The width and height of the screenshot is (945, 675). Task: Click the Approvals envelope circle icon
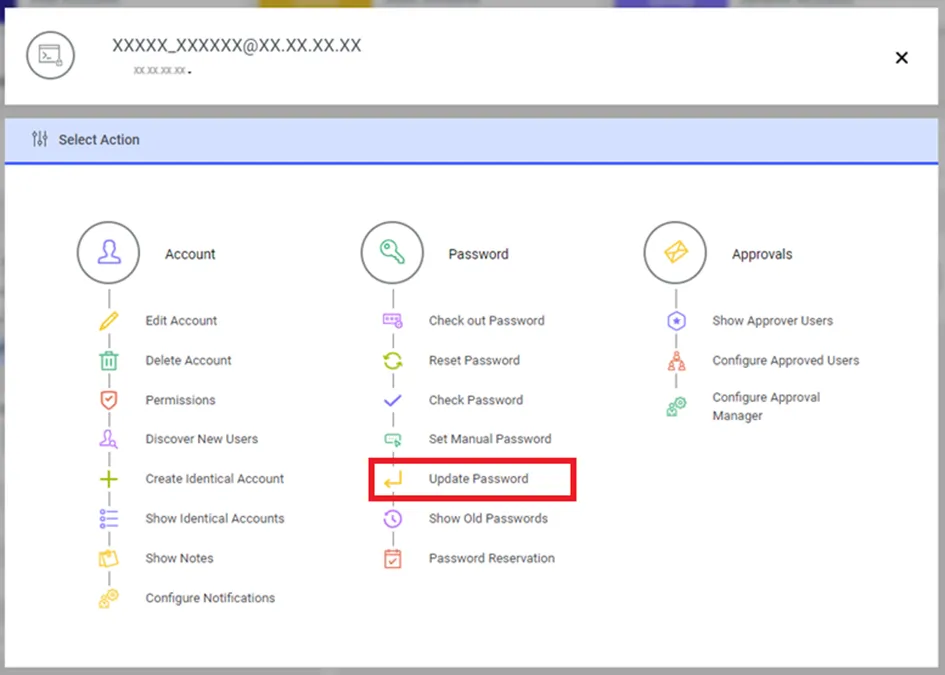675,253
